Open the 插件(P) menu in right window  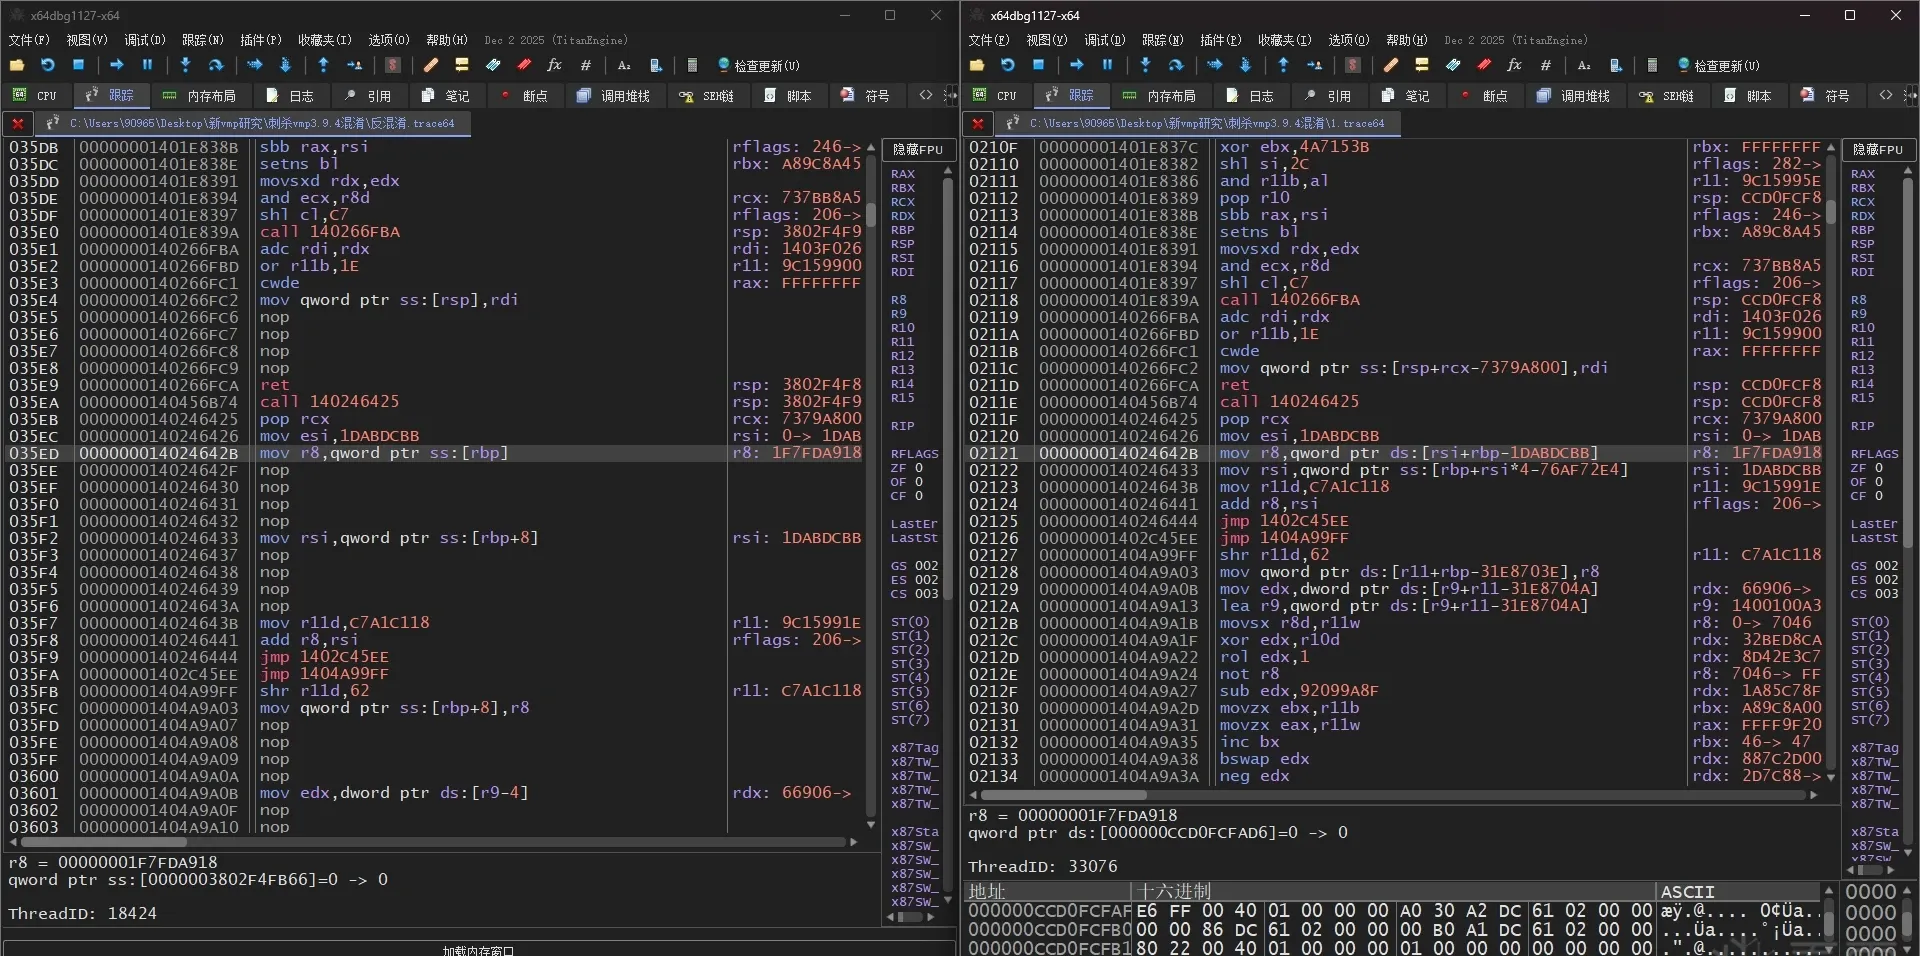[x=1220, y=40]
